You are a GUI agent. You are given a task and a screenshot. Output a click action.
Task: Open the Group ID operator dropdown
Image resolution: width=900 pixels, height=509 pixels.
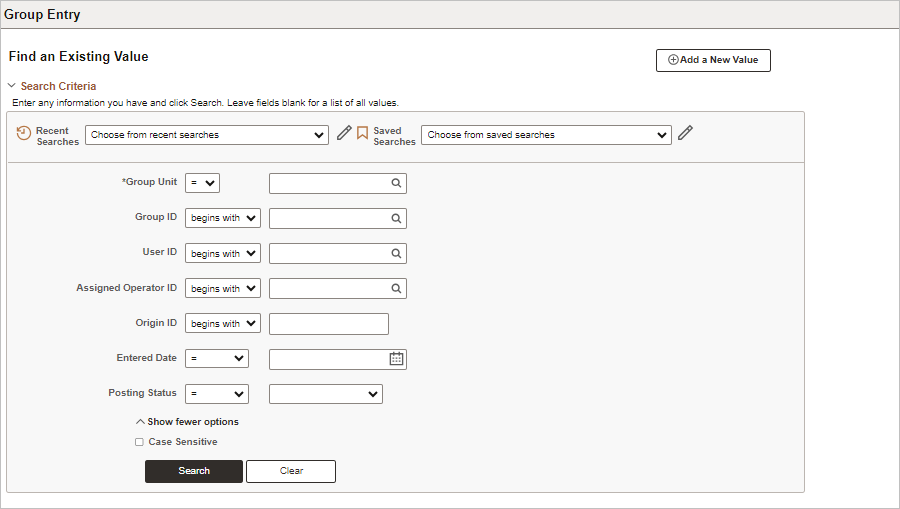[223, 218]
